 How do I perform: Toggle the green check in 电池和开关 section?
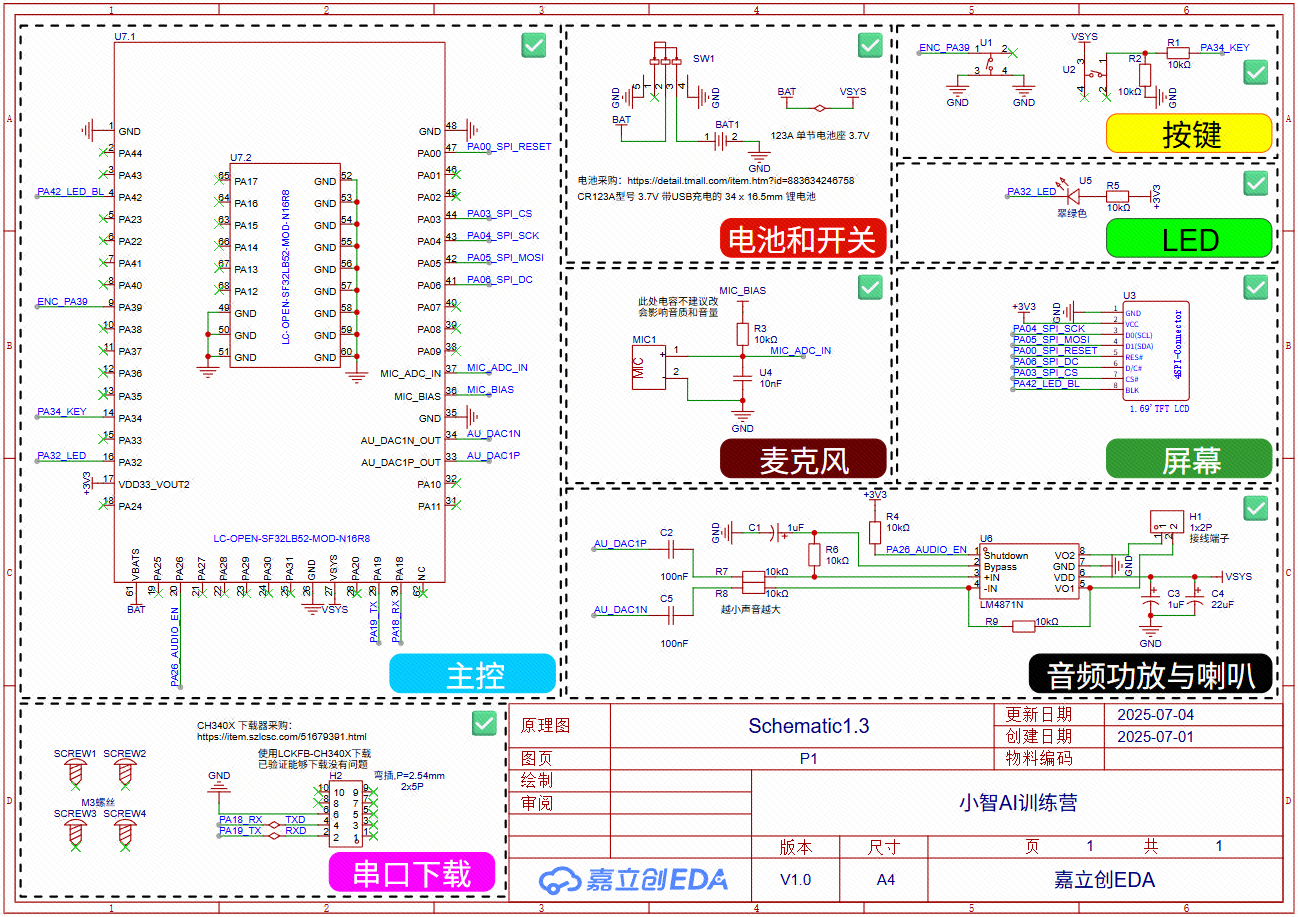870,45
